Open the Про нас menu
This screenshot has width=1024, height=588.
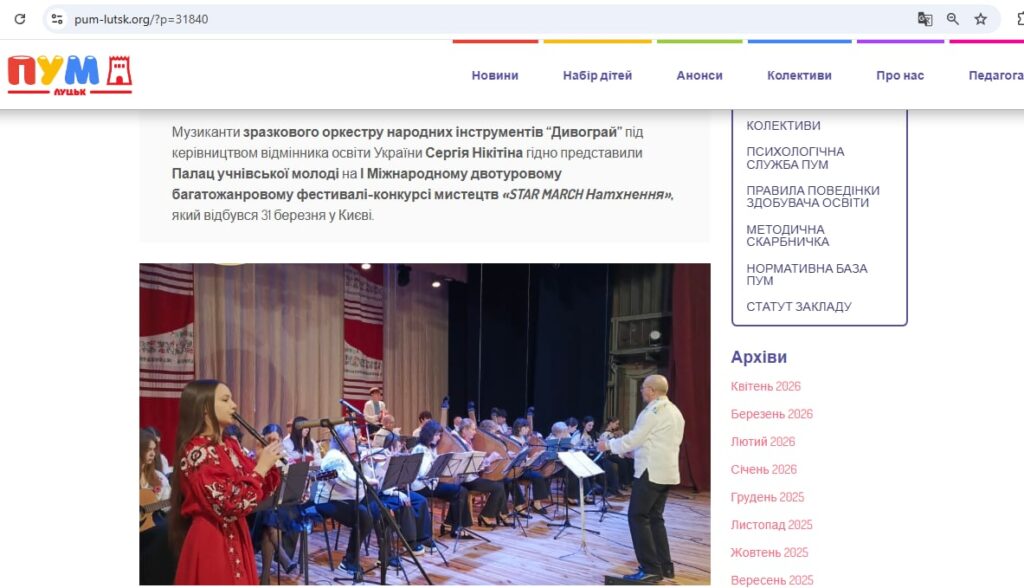900,75
